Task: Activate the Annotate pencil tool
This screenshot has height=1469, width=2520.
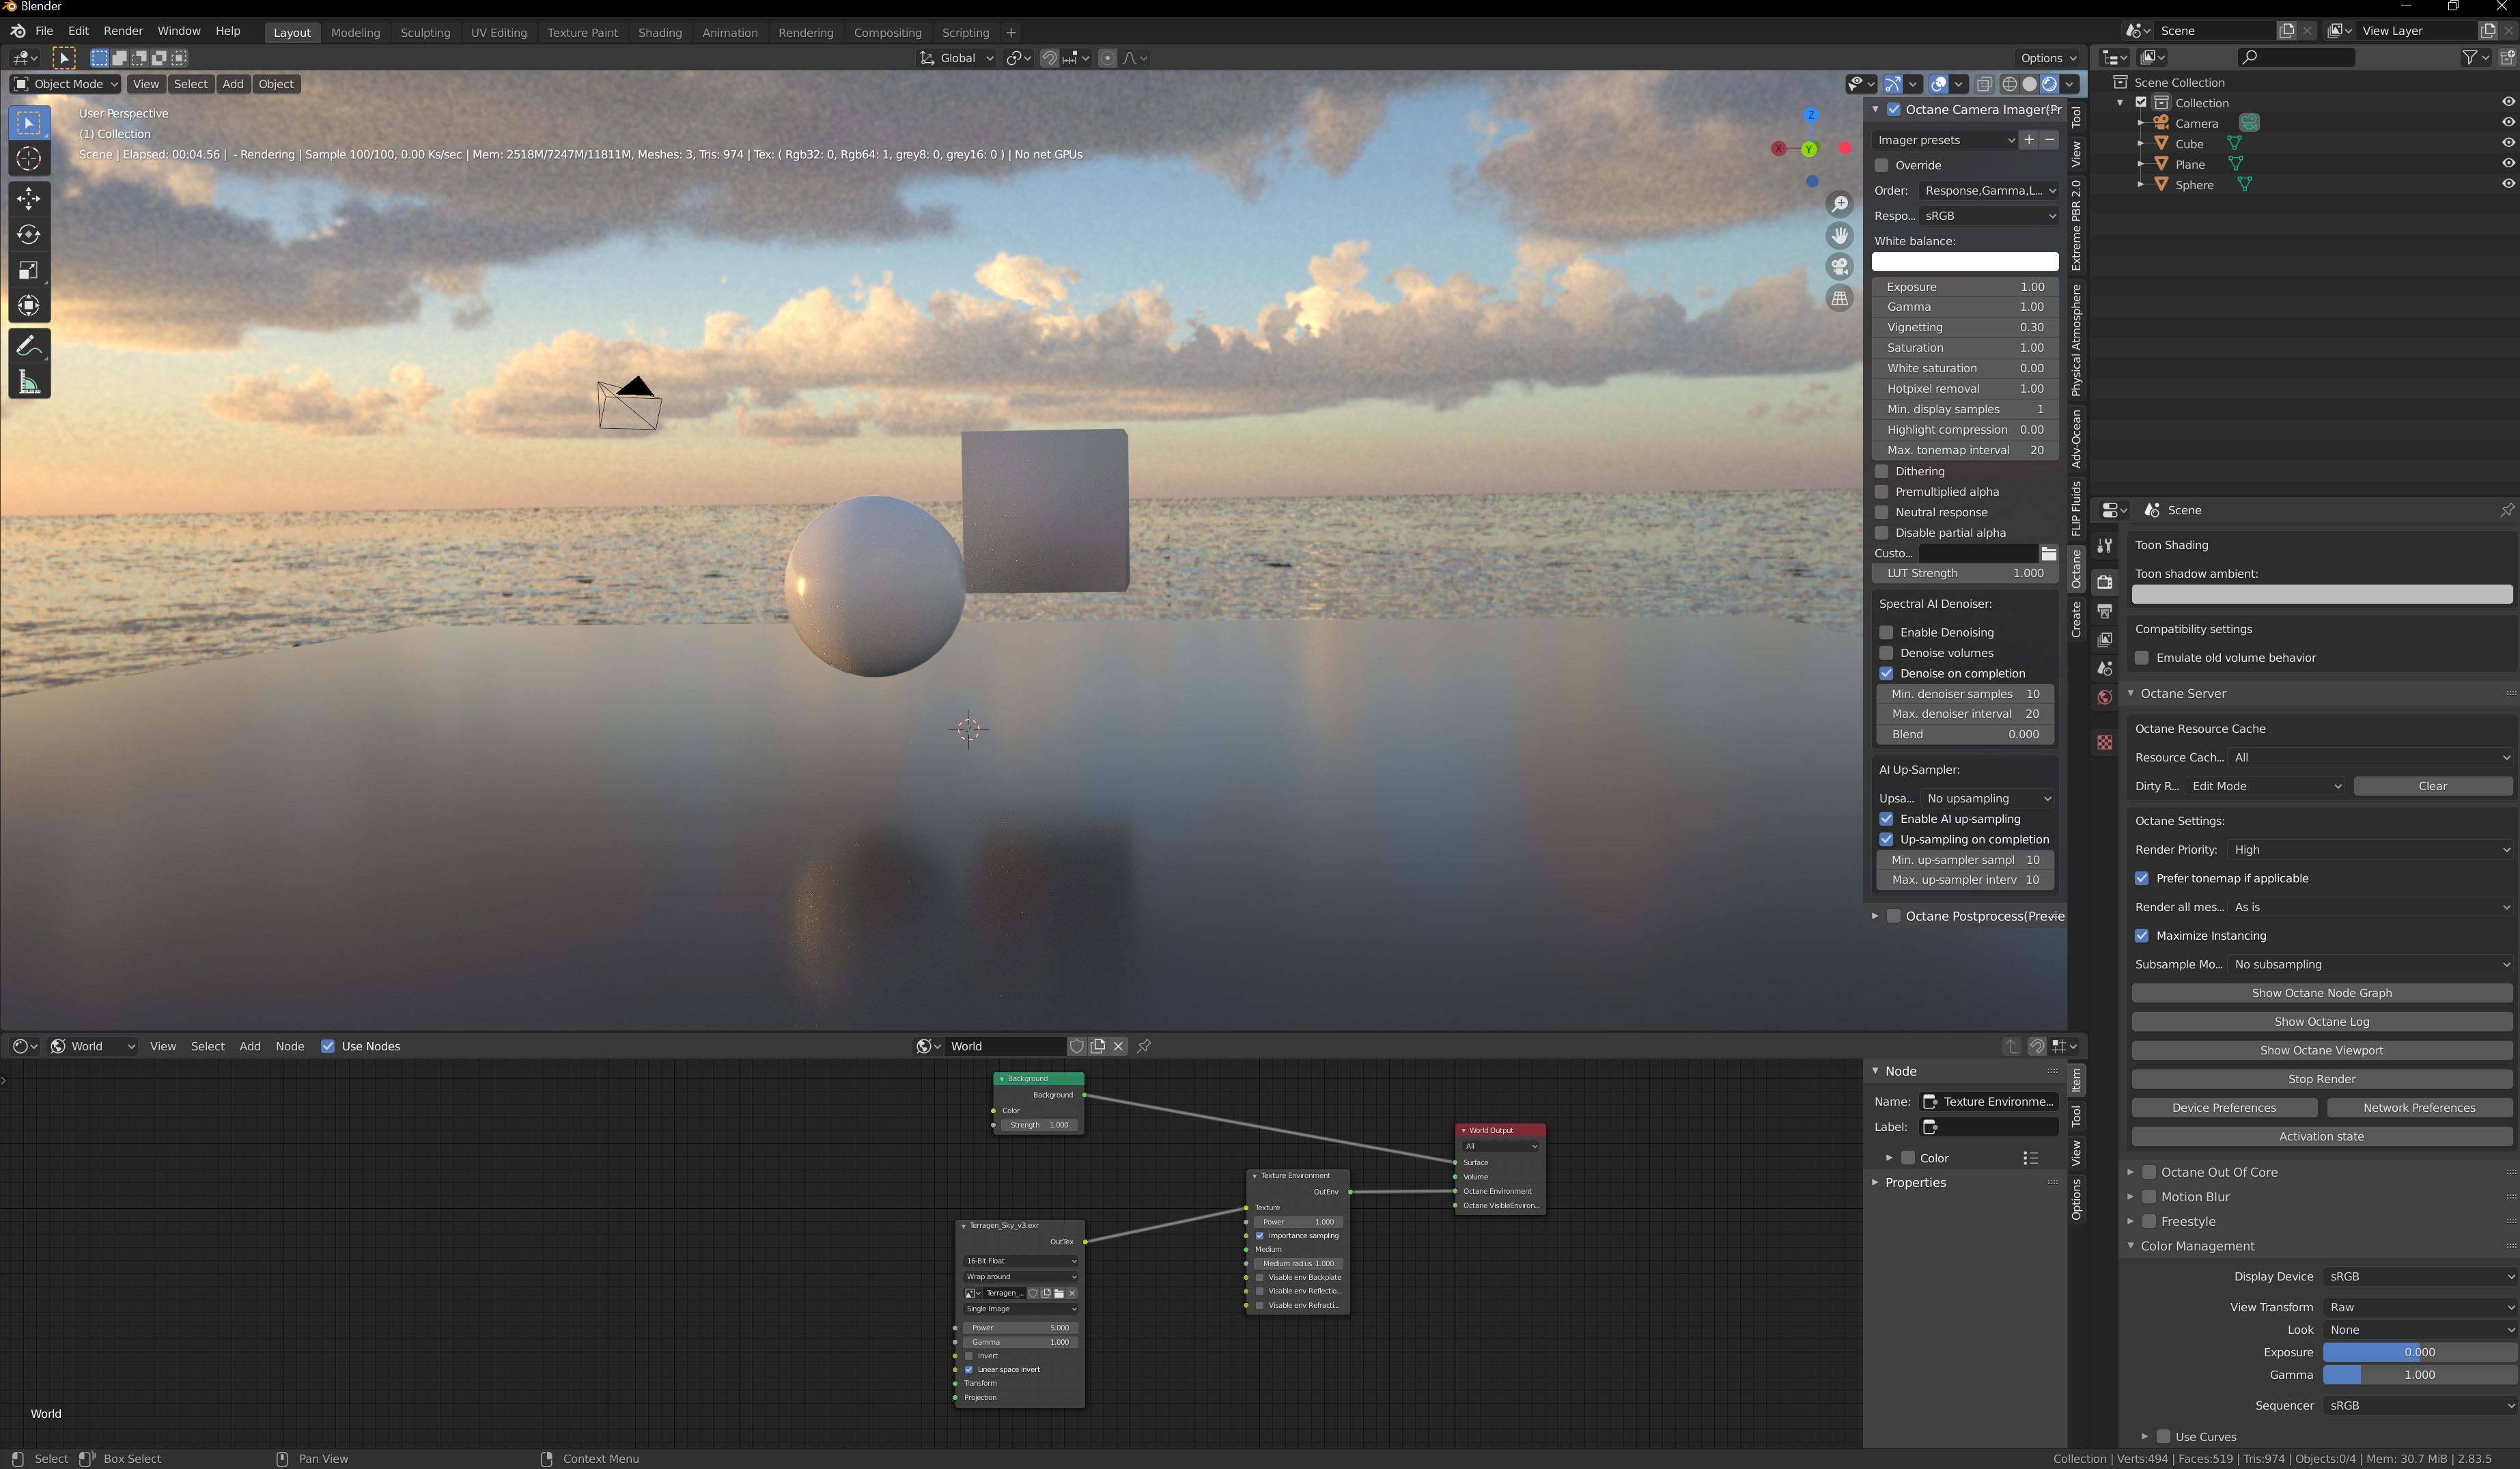Action: 29,346
